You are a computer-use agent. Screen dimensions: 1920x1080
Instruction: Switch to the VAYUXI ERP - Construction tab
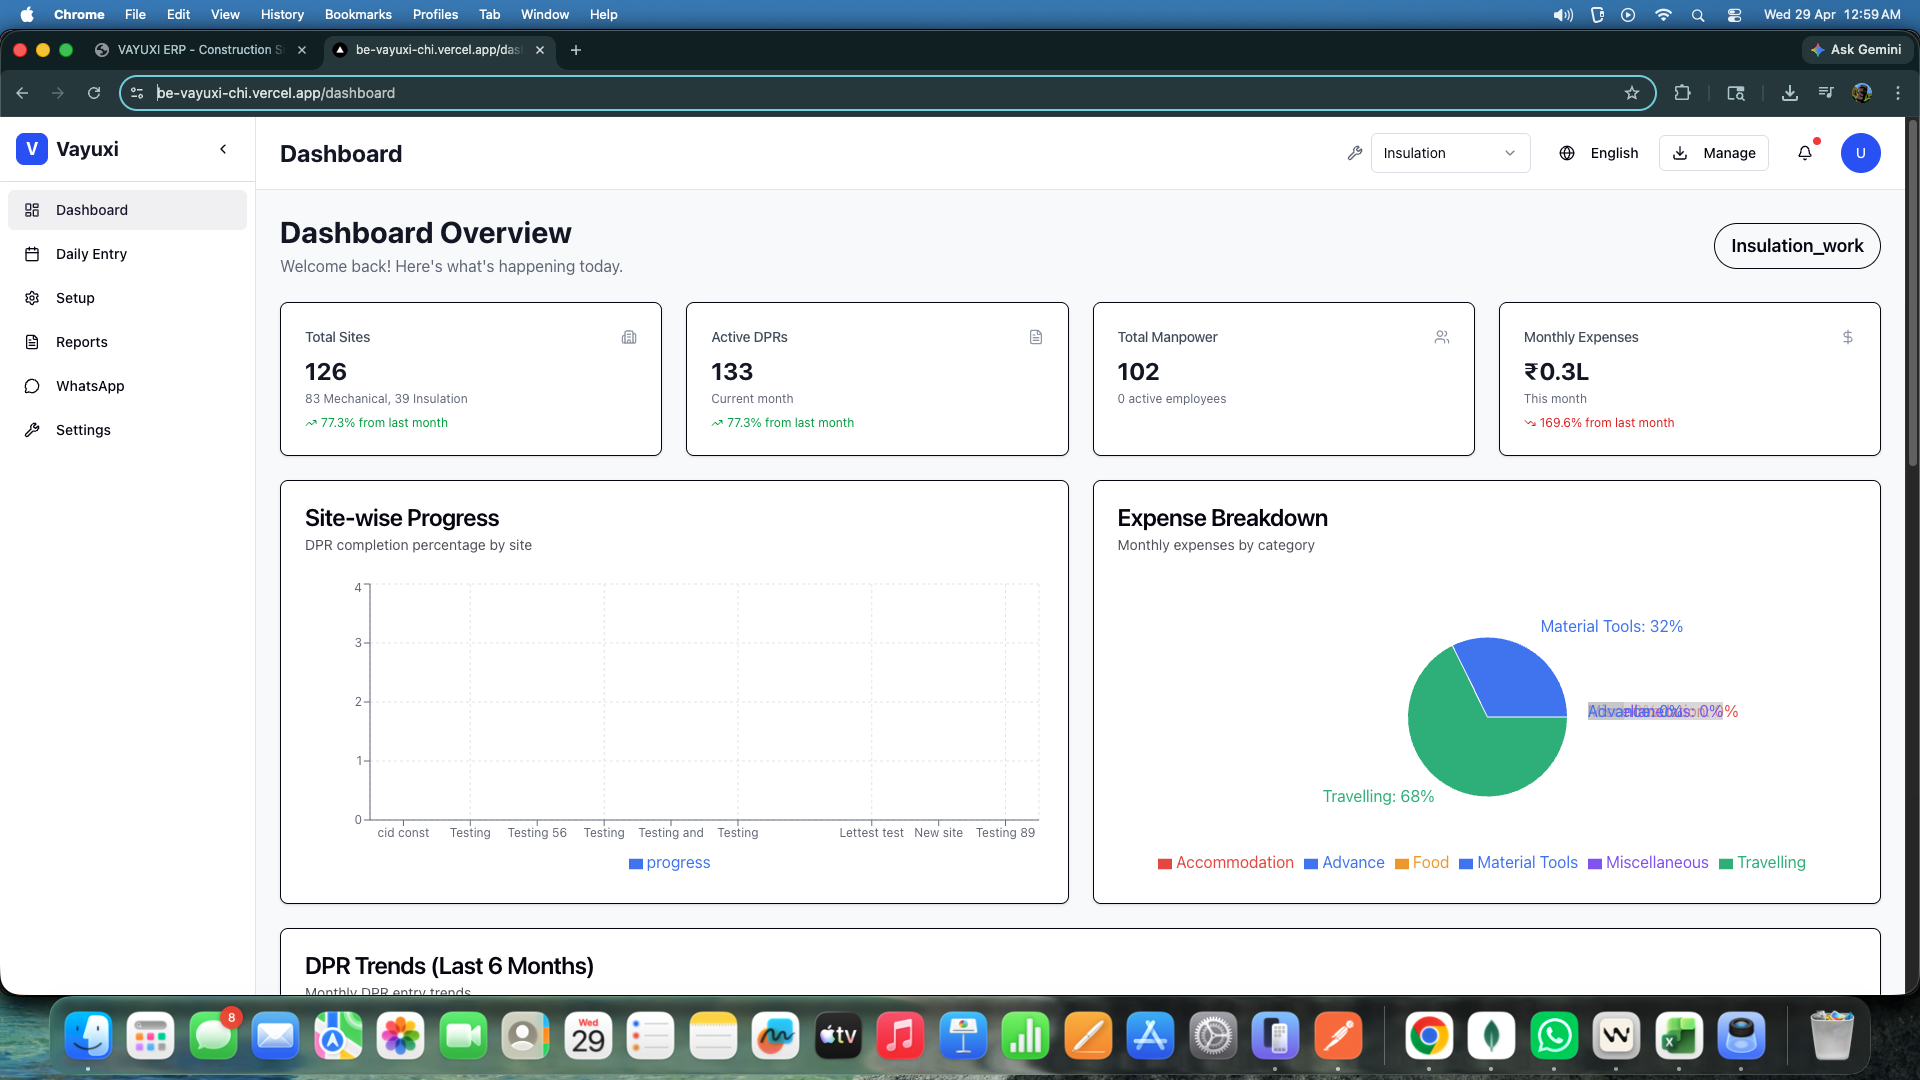point(200,50)
